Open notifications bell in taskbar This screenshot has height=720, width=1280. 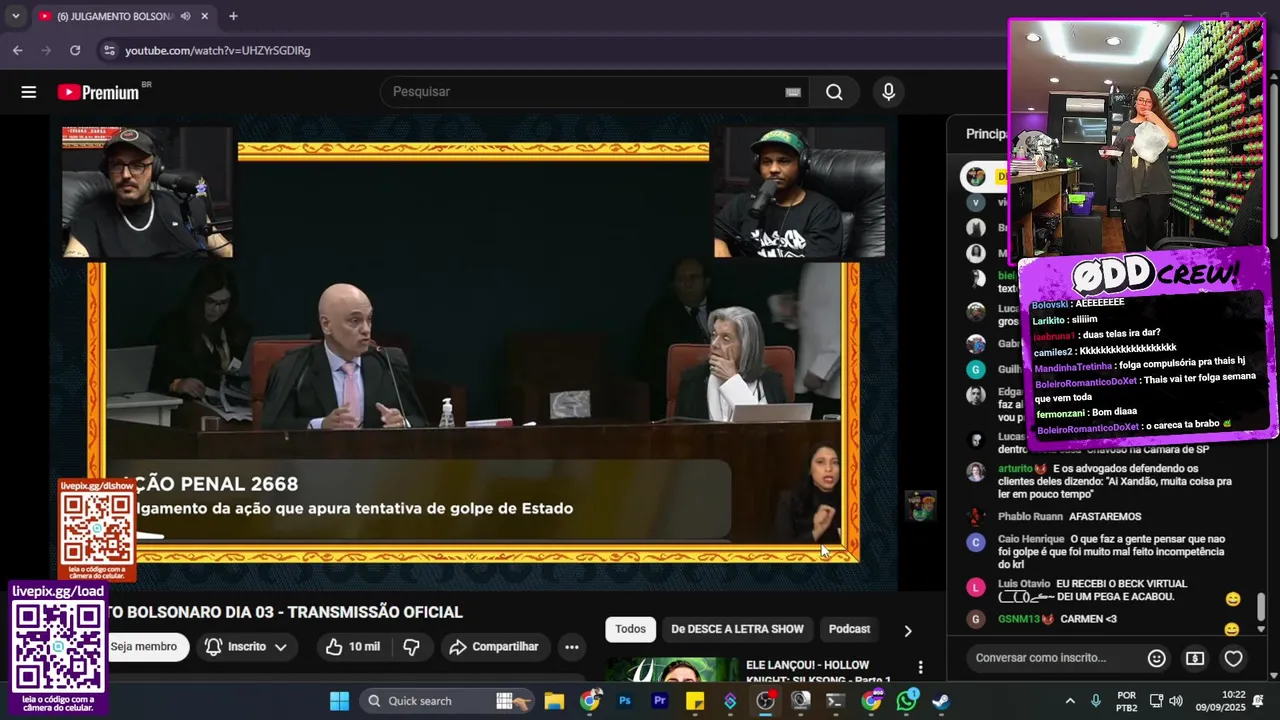coord(1259,701)
